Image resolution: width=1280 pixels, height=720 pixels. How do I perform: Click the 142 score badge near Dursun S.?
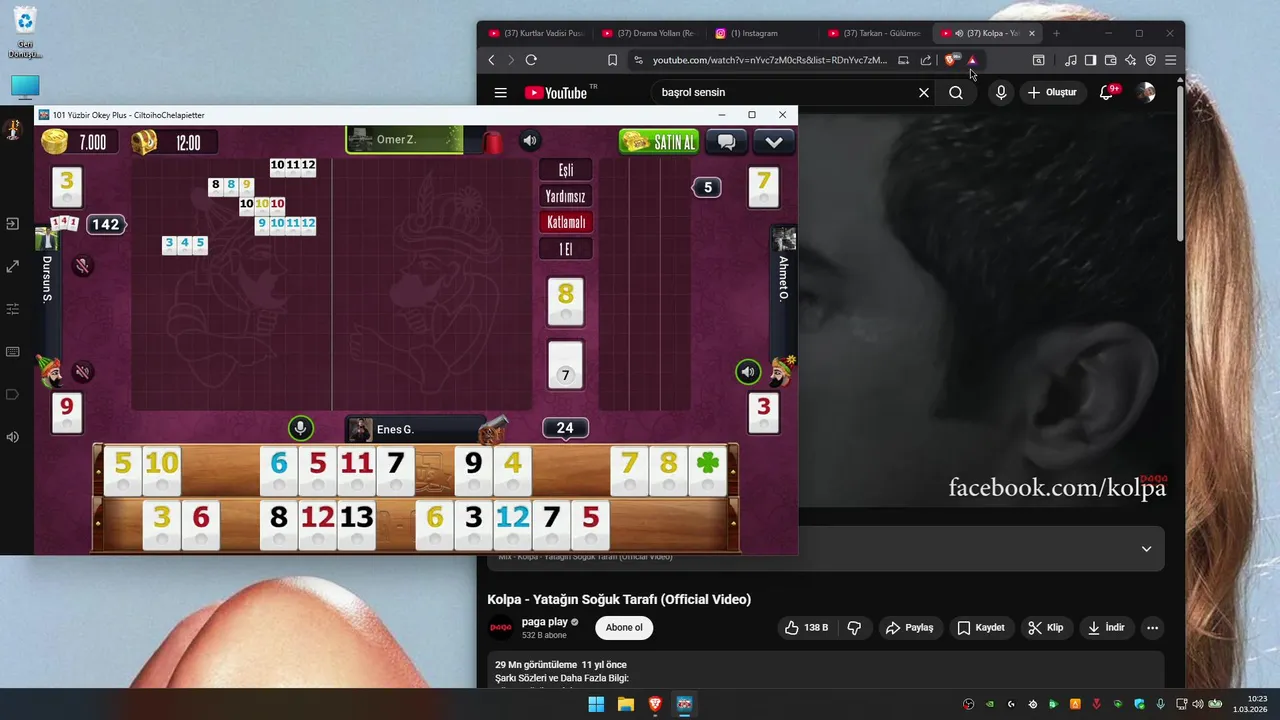tap(106, 224)
